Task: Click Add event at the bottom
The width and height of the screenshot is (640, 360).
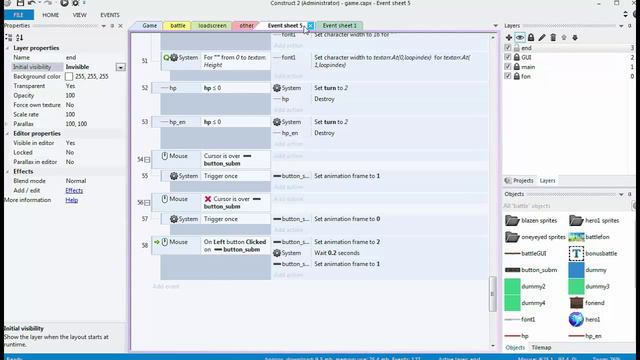Action: [166, 287]
